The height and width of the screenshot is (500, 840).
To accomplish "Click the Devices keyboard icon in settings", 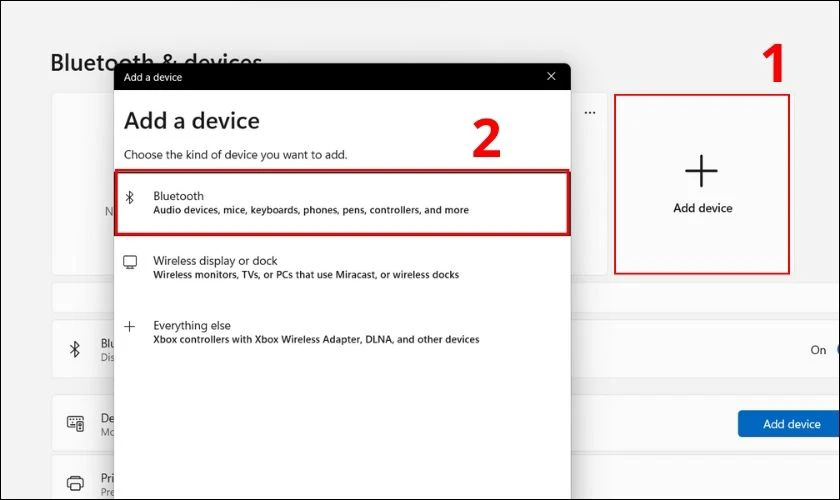I will [75, 423].
